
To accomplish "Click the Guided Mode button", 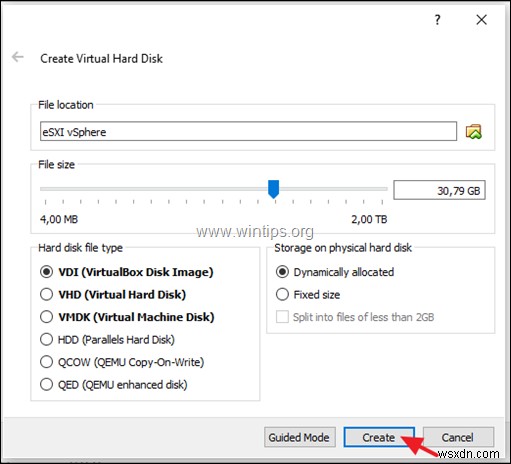I will pos(300,437).
